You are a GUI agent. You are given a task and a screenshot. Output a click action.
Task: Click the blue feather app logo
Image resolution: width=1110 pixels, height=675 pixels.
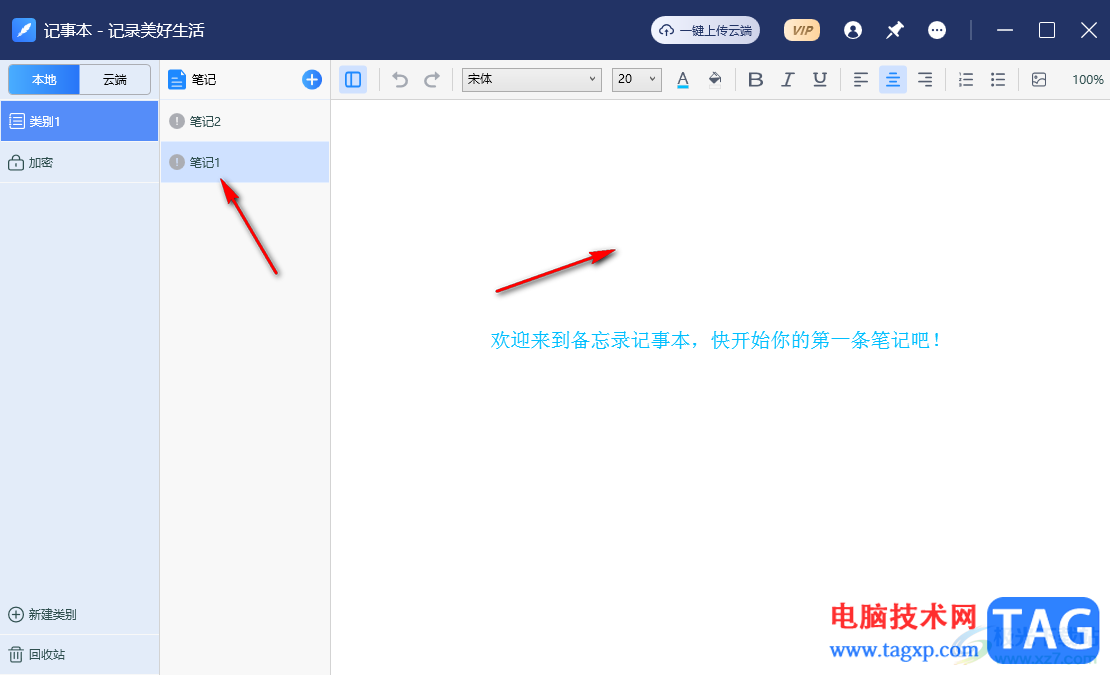(24, 30)
